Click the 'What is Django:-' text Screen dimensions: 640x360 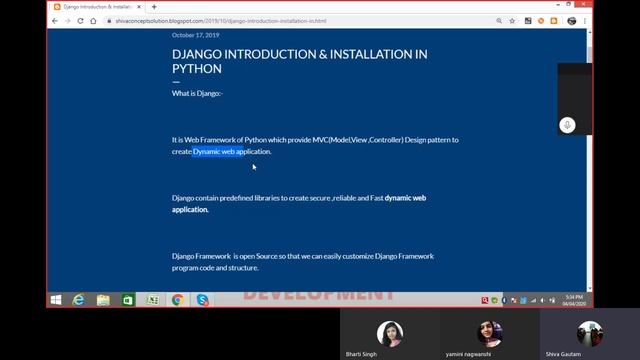tap(198, 93)
